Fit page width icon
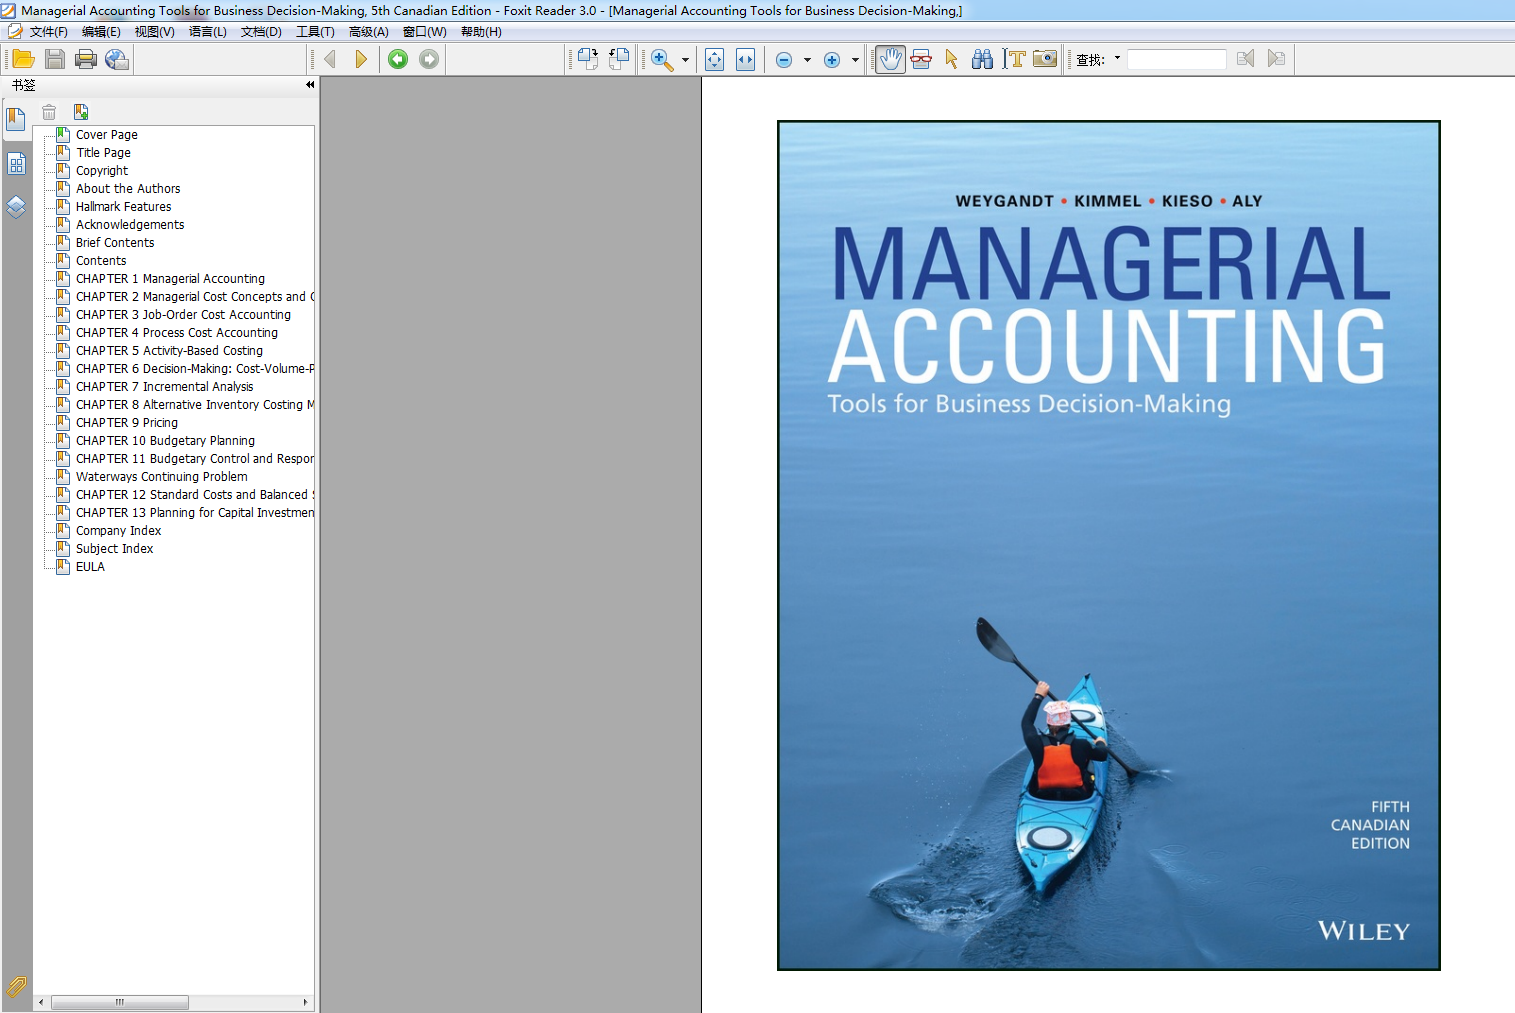 tap(745, 59)
